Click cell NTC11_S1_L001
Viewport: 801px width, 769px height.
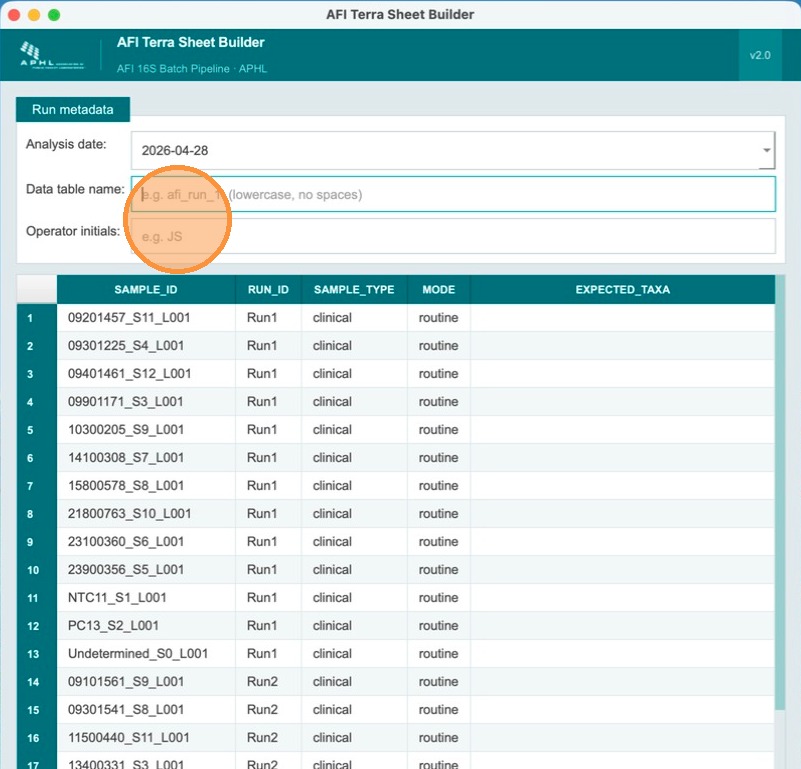click(146, 598)
